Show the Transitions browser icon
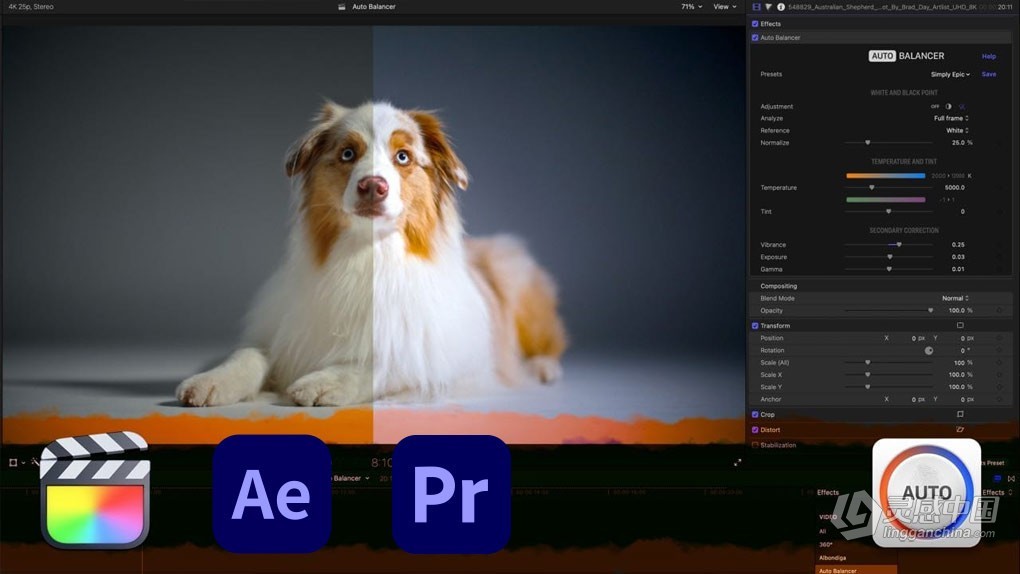Viewport: 1020px width, 574px height. pyautogui.click(x=1011, y=478)
